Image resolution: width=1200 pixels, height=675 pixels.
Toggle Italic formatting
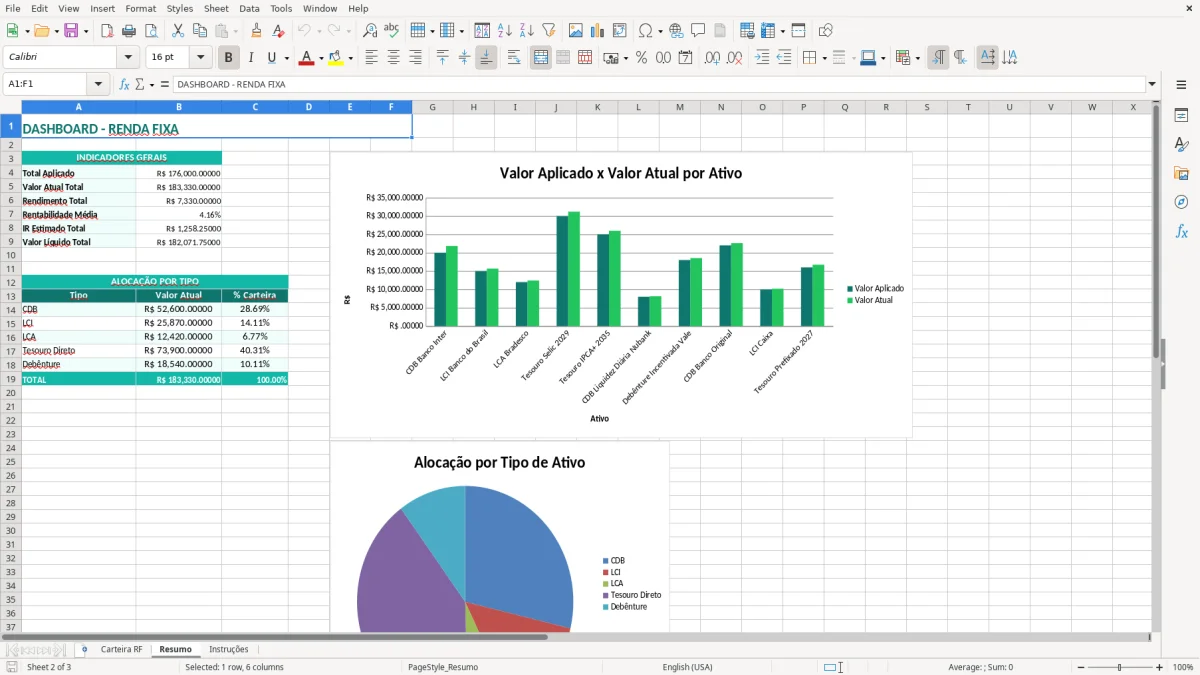tap(251, 58)
